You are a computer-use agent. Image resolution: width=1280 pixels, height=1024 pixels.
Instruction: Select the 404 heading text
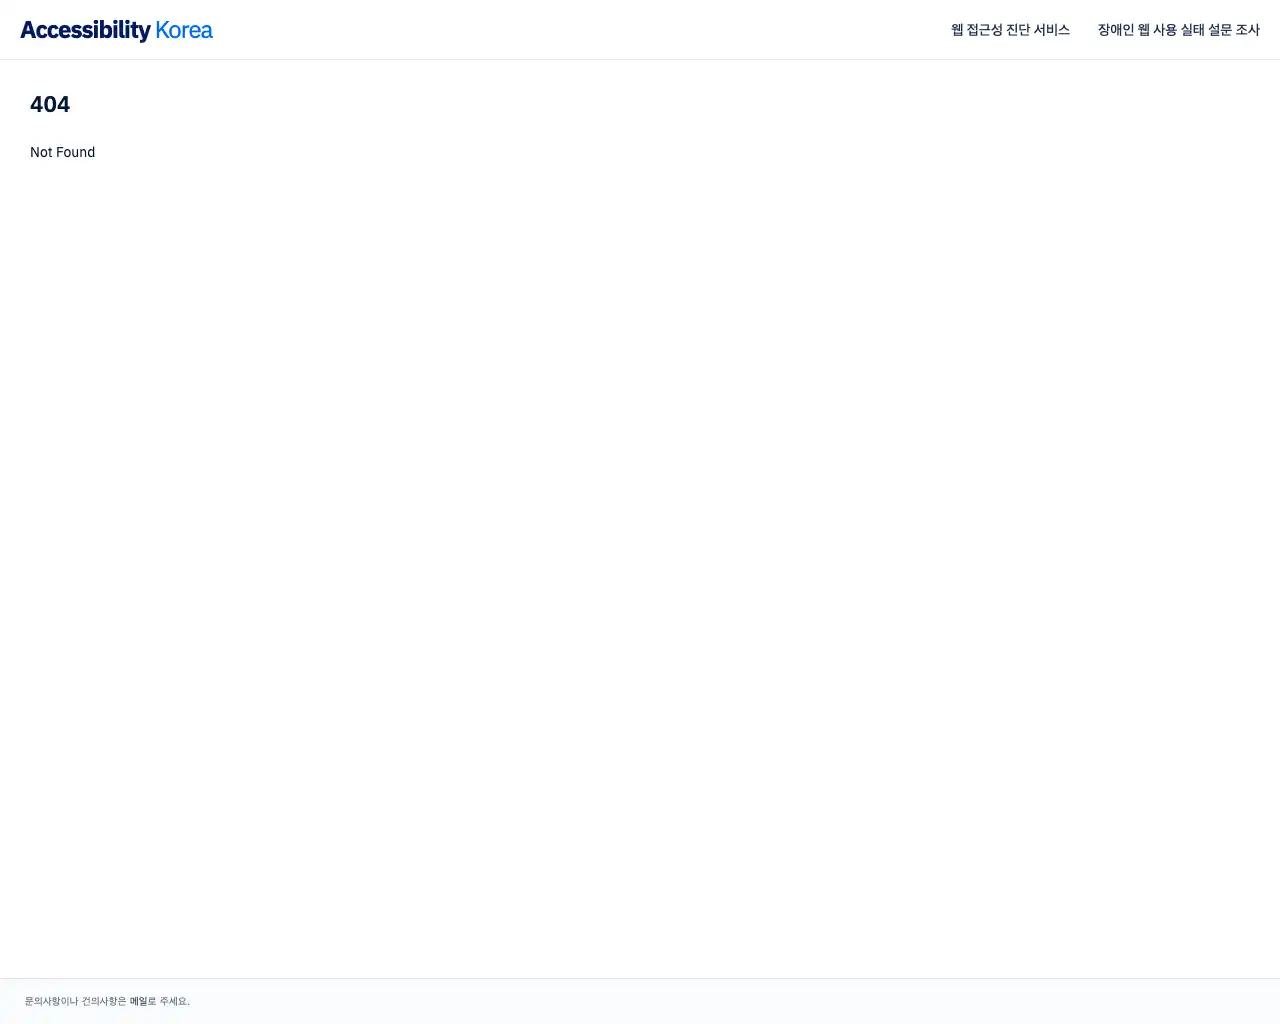(50, 104)
